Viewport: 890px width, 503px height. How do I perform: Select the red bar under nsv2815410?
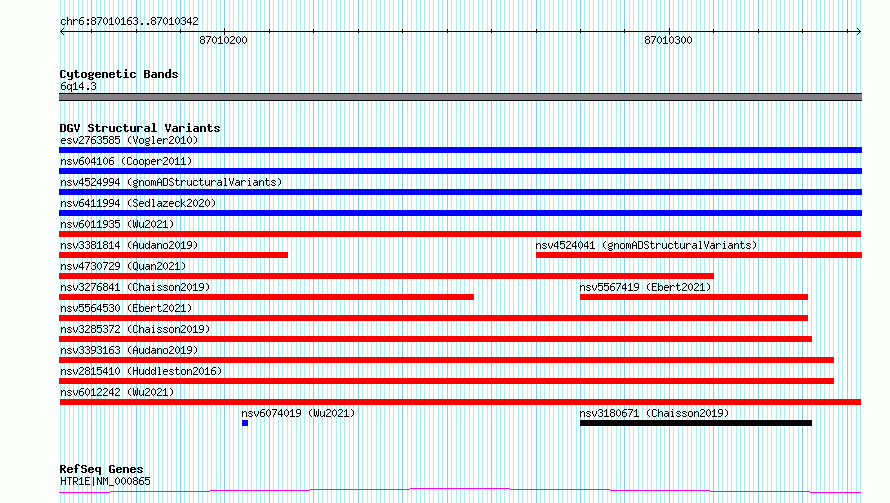[x=446, y=381]
